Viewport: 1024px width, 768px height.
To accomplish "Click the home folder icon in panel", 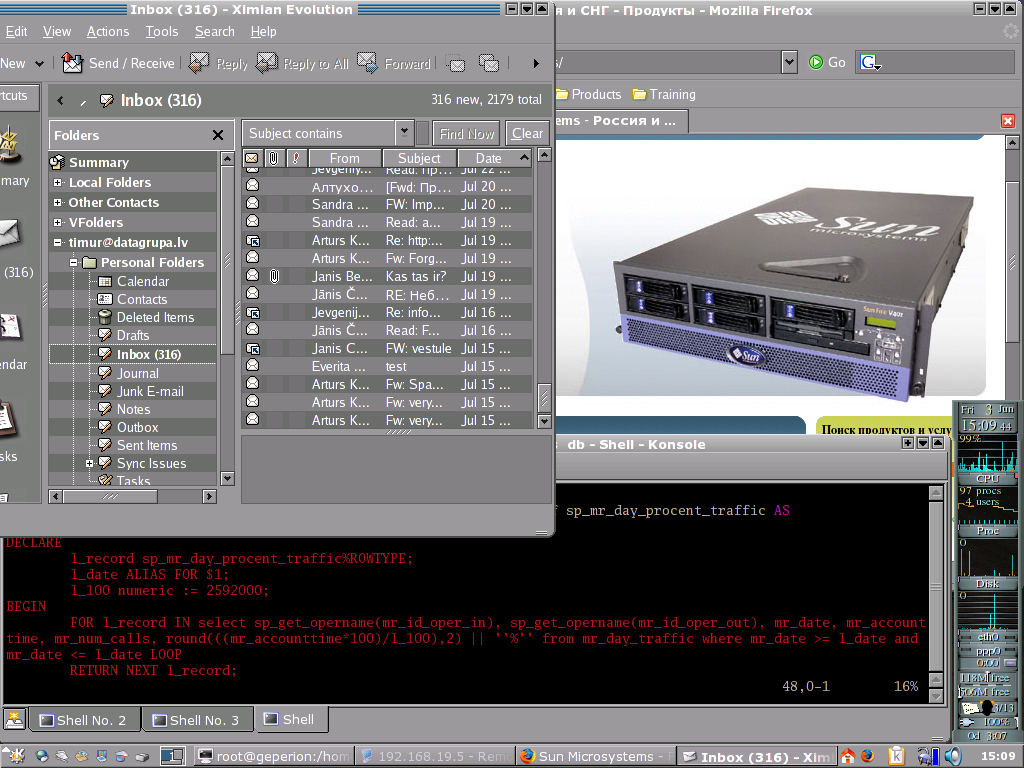I will pyautogui.click(x=848, y=756).
